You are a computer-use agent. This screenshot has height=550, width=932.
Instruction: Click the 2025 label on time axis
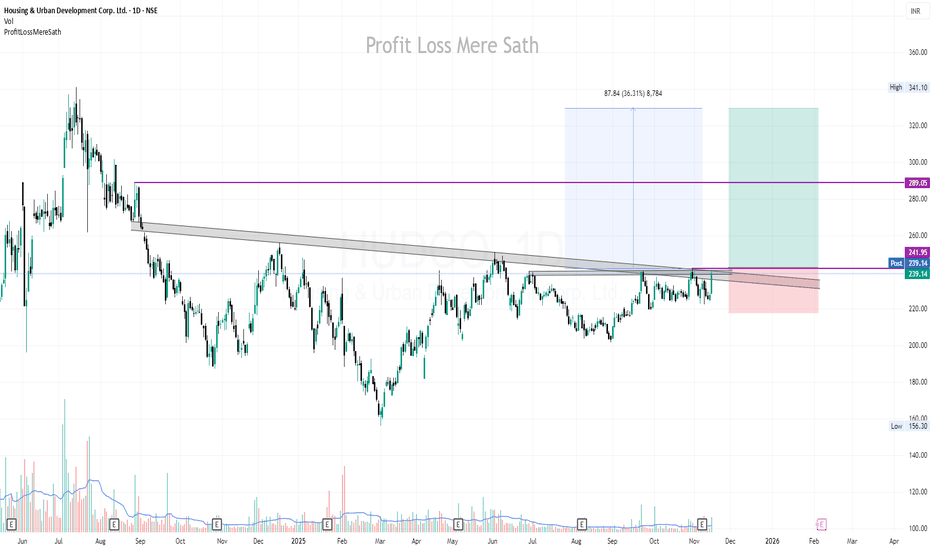pyautogui.click(x=298, y=541)
